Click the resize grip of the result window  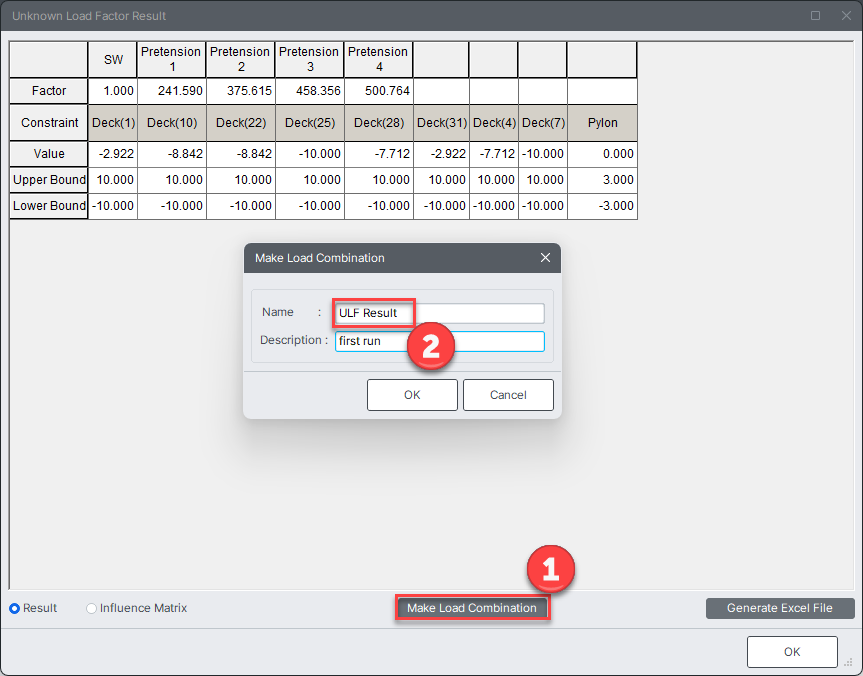(848, 662)
